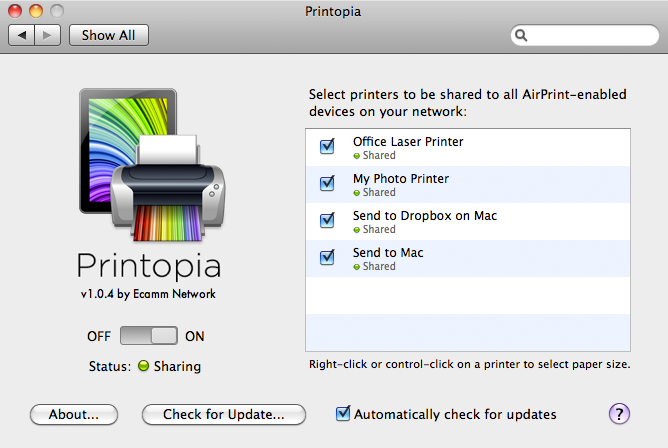Open the About... dialog
The image size is (668, 448).
(x=74, y=414)
